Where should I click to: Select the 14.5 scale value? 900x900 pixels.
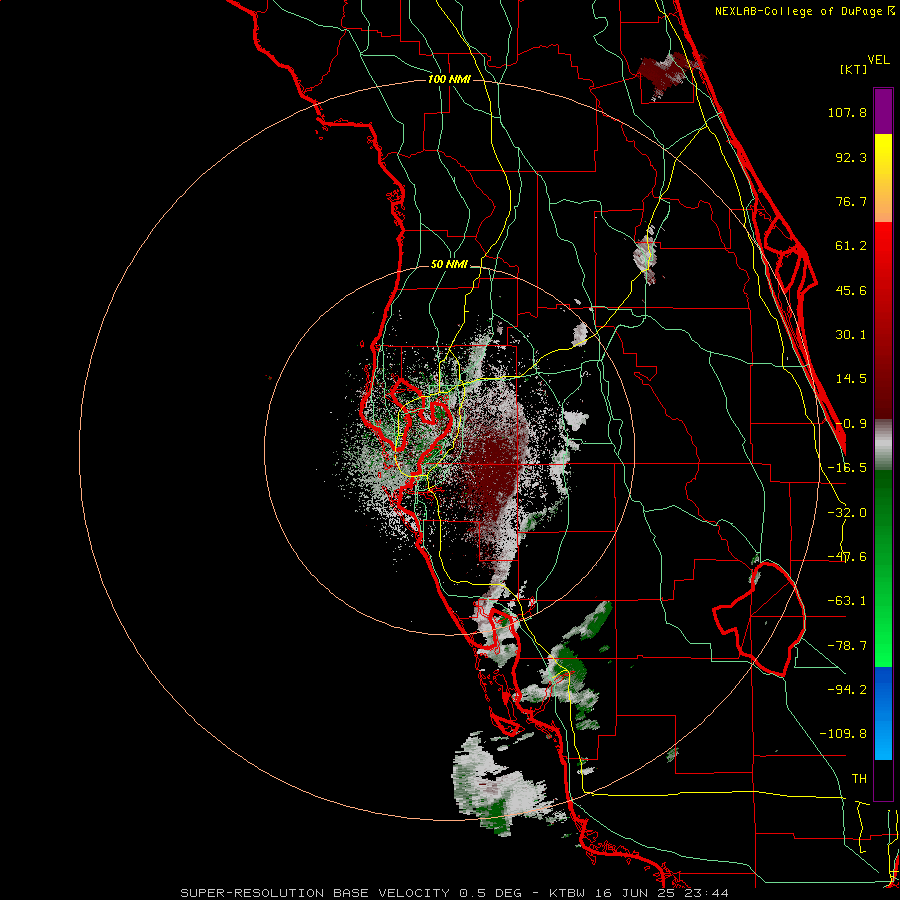[851, 379]
